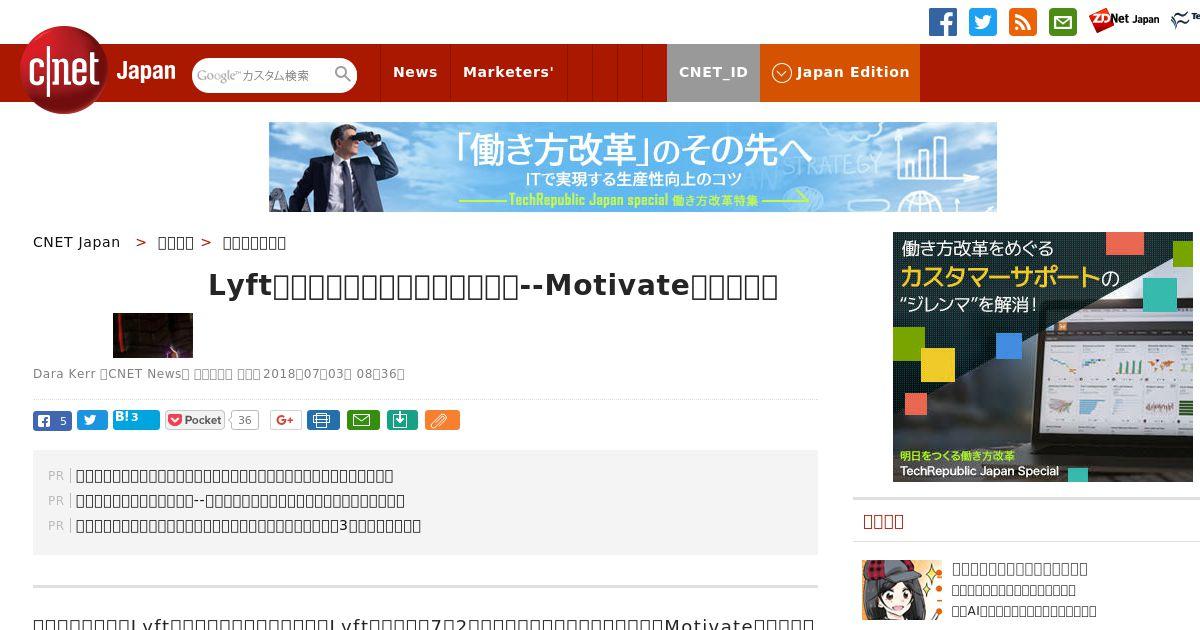Open the CNET Facebook page icon in header
The image size is (1200, 630).
pyautogui.click(x=943, y=22)
